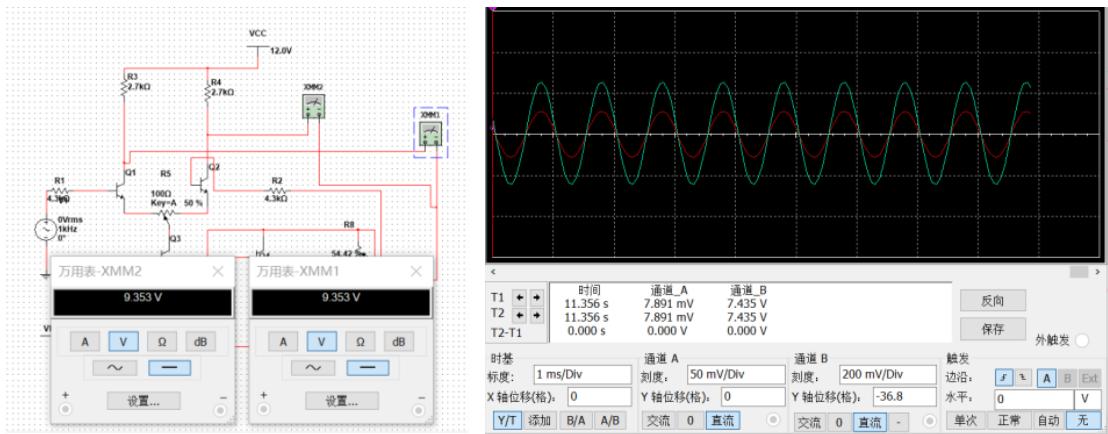This screenshot has width=1108, height=434.
Task: Select Y/T display mode
Action: (x=507, y=421)
